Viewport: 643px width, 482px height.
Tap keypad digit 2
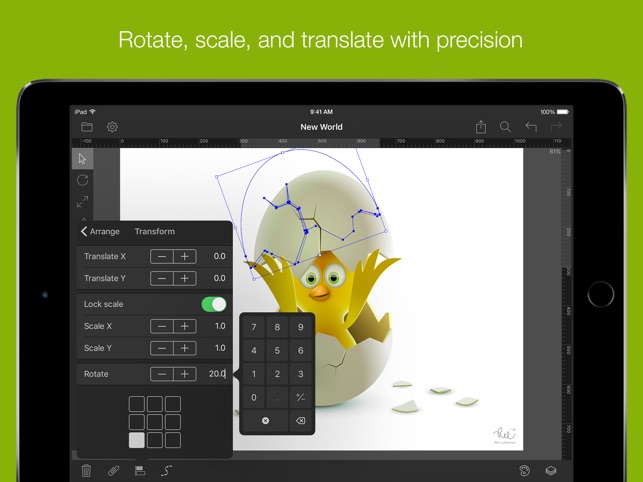[277, 374]
